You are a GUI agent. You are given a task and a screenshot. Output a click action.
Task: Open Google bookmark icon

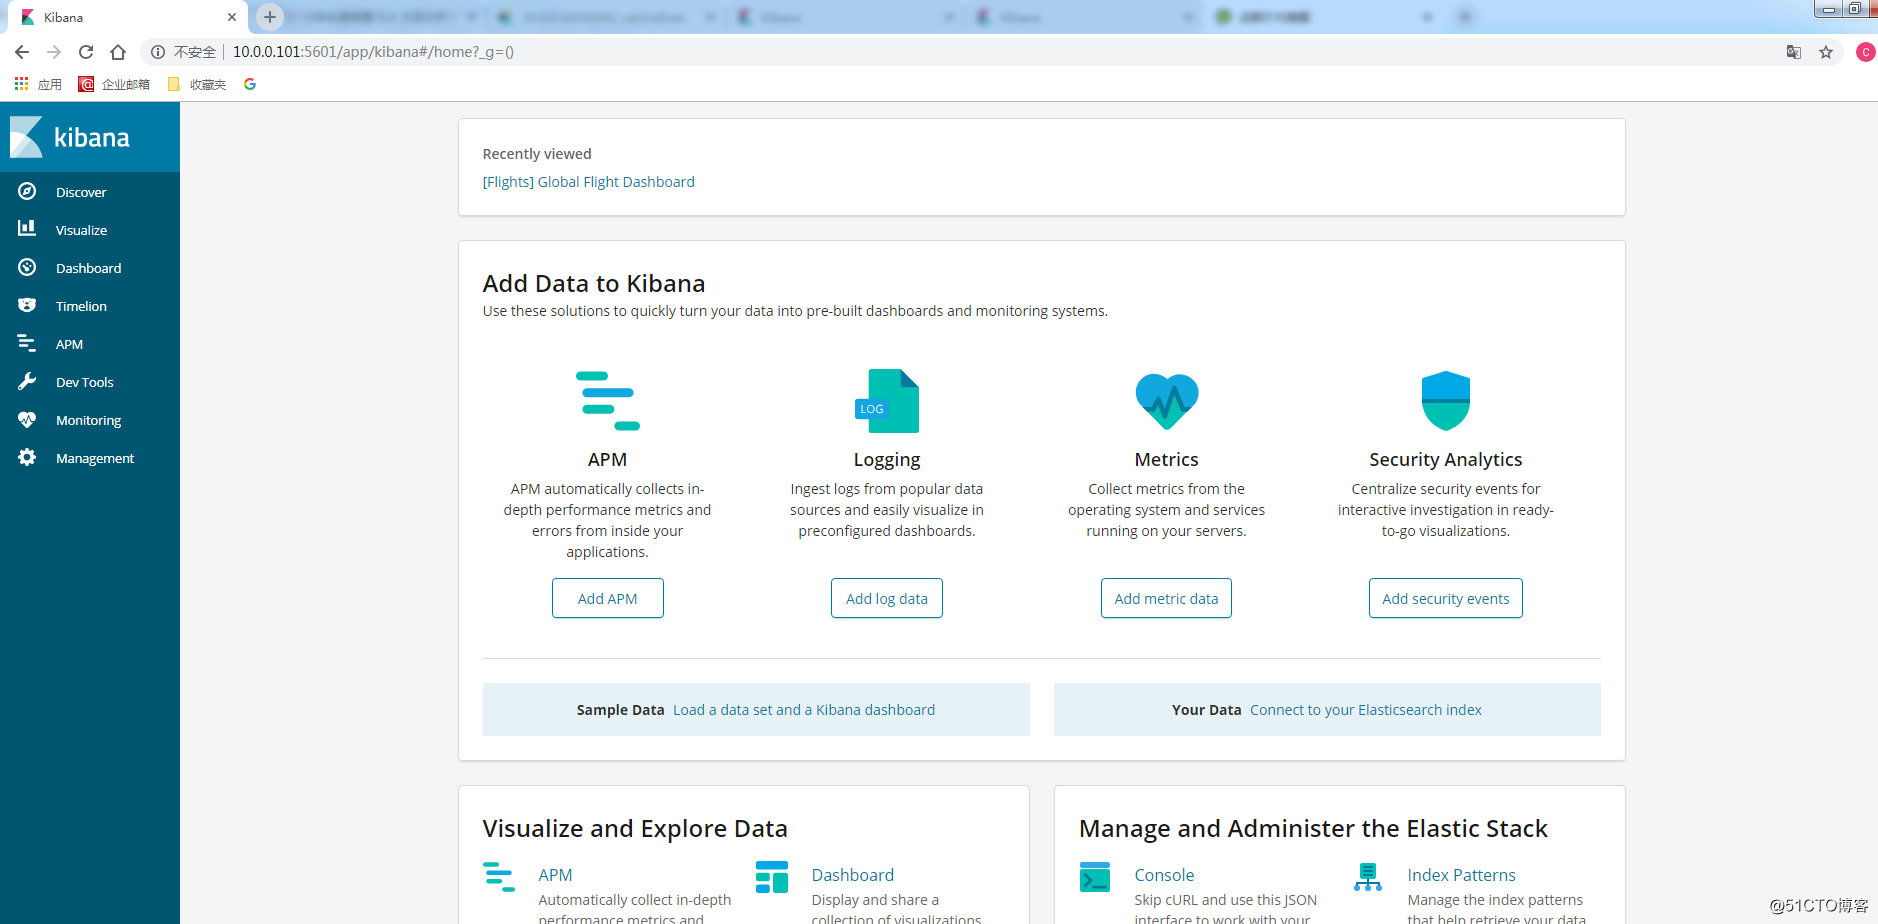(x=250, y=84)
